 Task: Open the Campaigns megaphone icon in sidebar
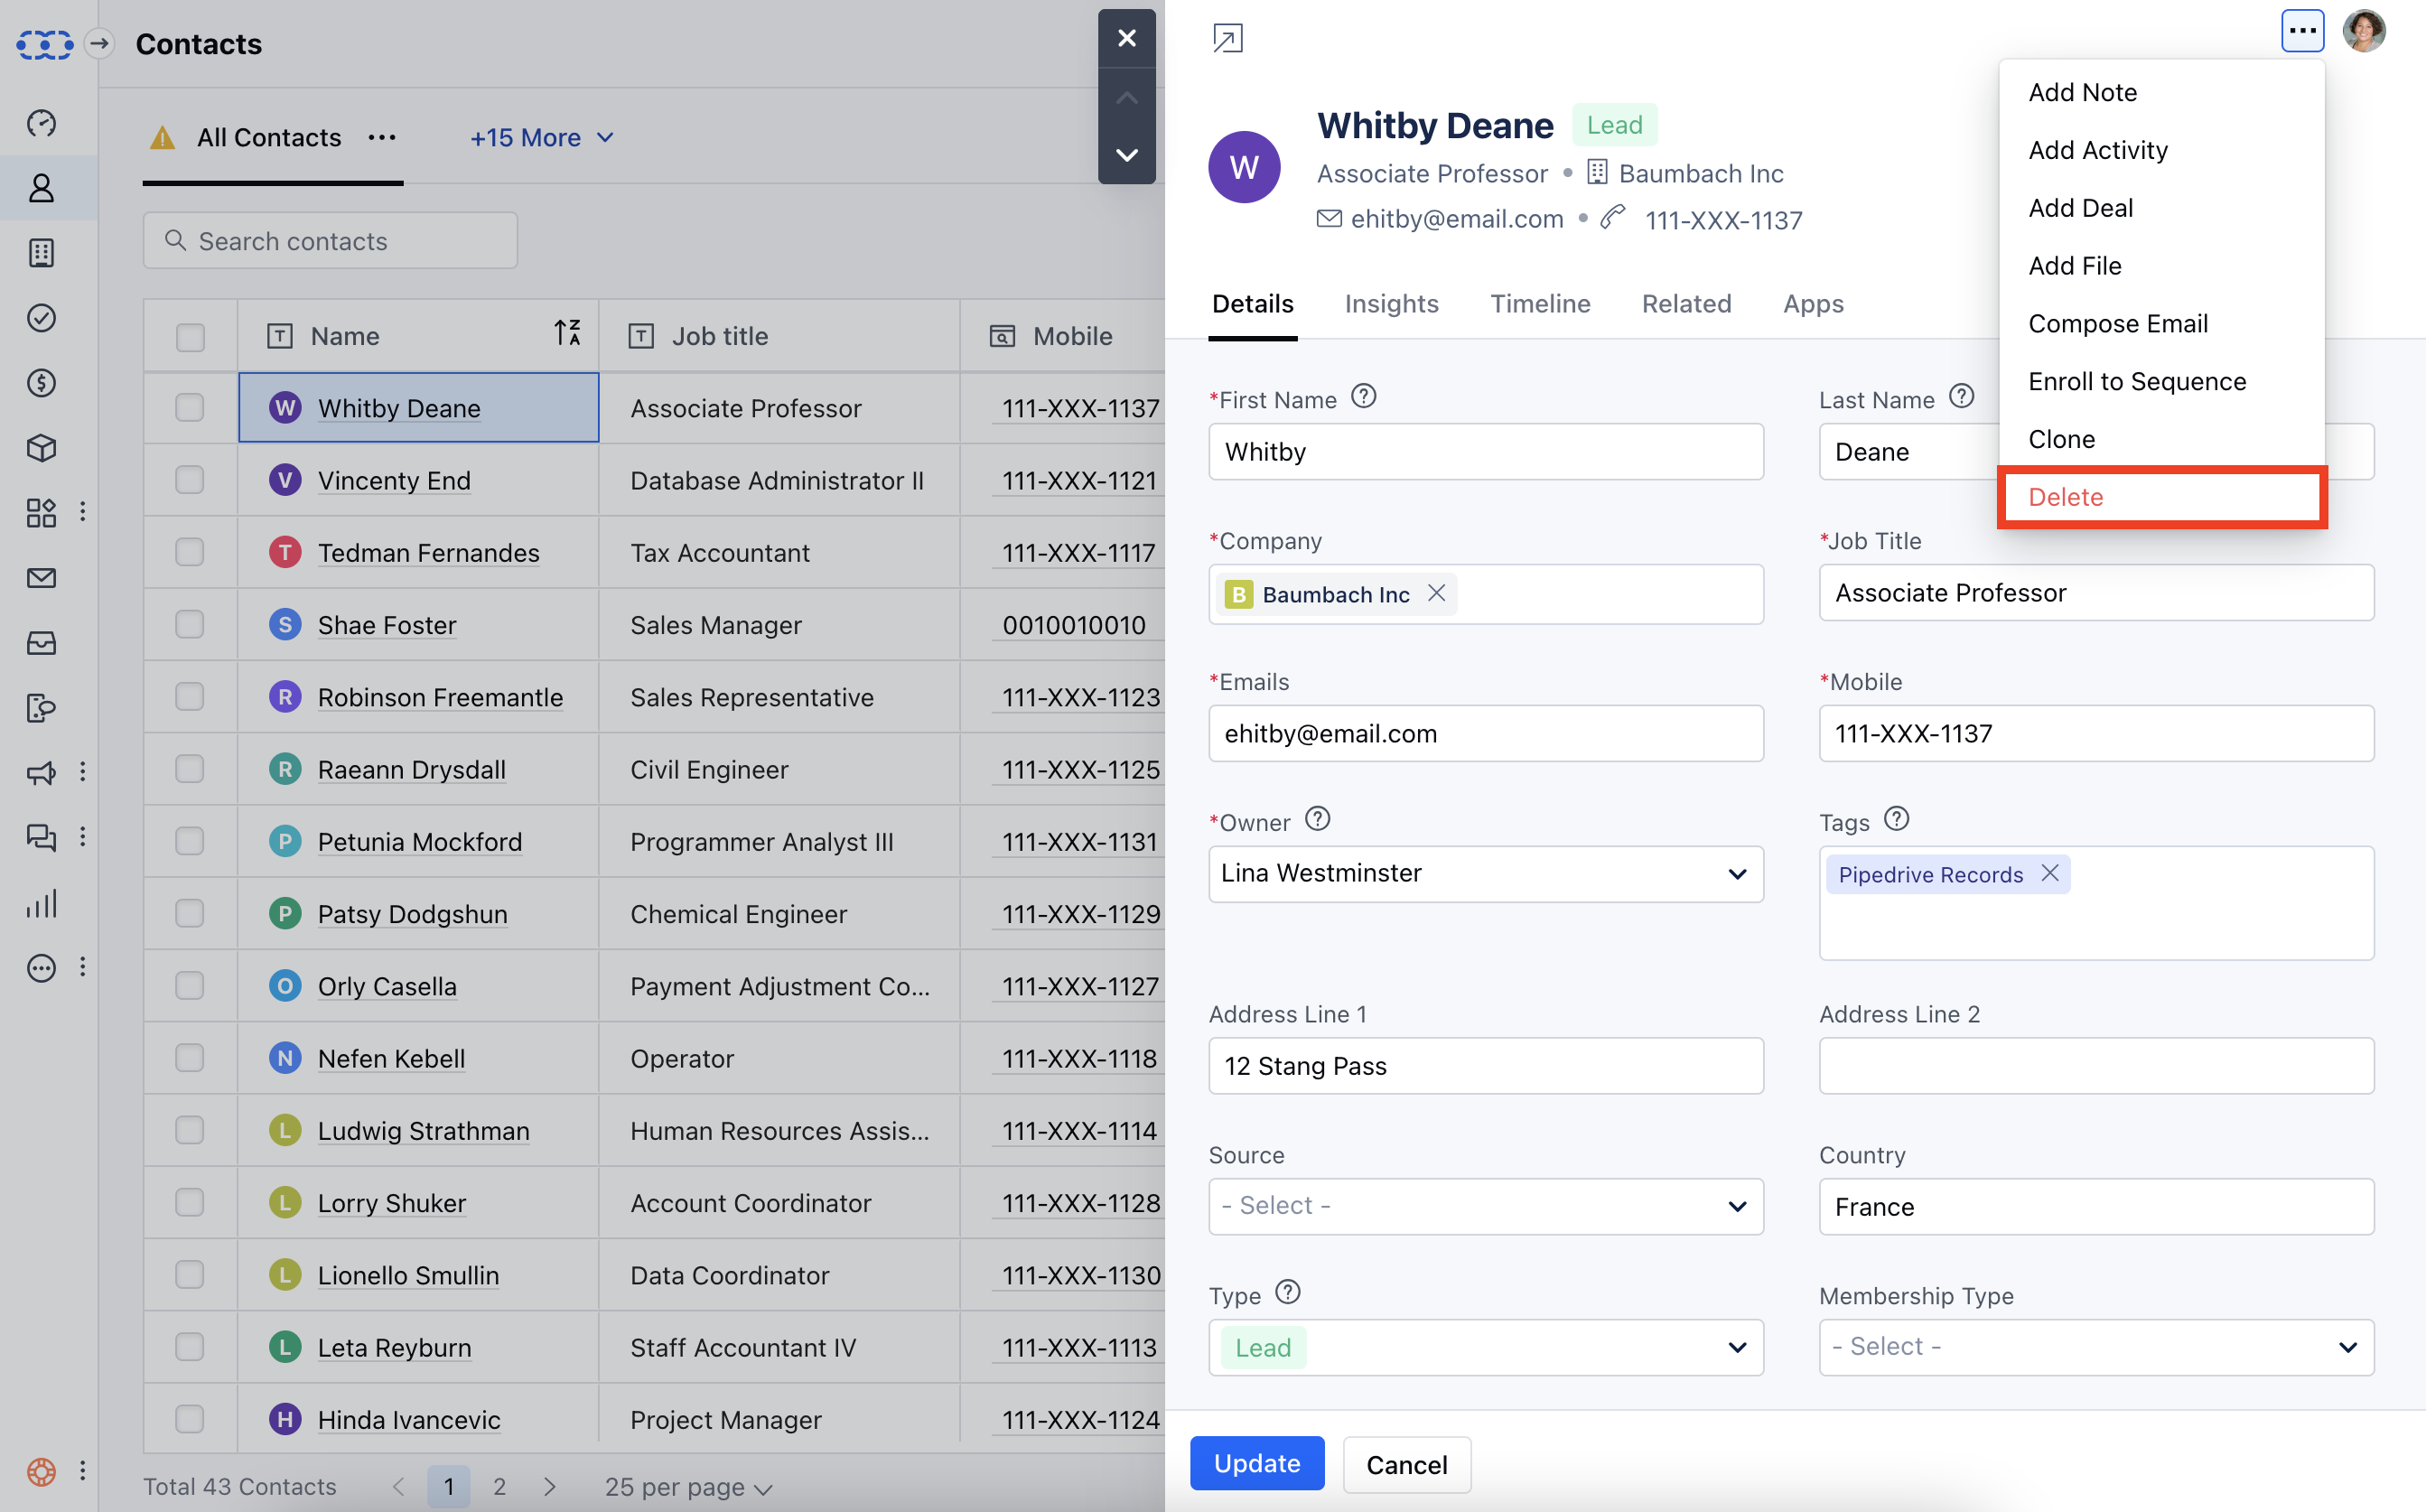click(x=41, y=773)
